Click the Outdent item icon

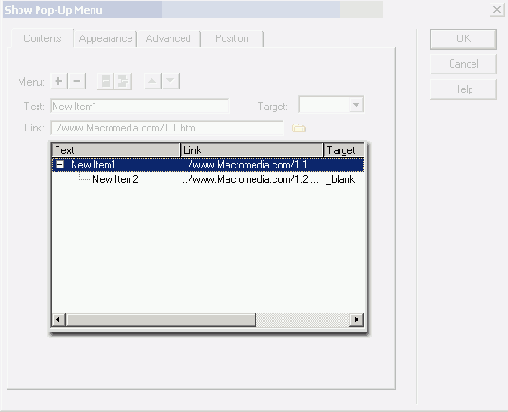click(x=106, y=81)
